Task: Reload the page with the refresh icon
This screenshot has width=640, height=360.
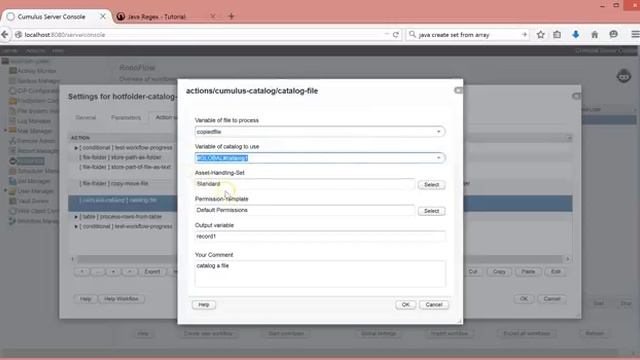Action: pos(396,35)
